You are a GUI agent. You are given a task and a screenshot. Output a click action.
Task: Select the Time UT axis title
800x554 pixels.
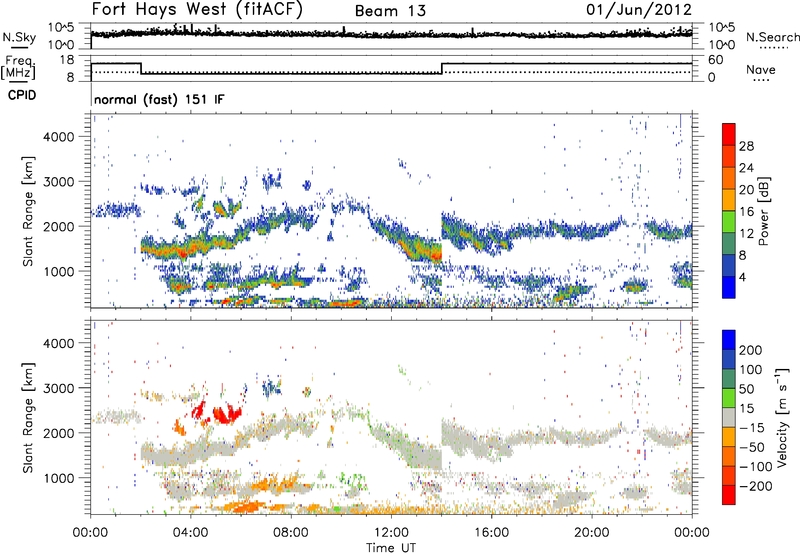391,548
